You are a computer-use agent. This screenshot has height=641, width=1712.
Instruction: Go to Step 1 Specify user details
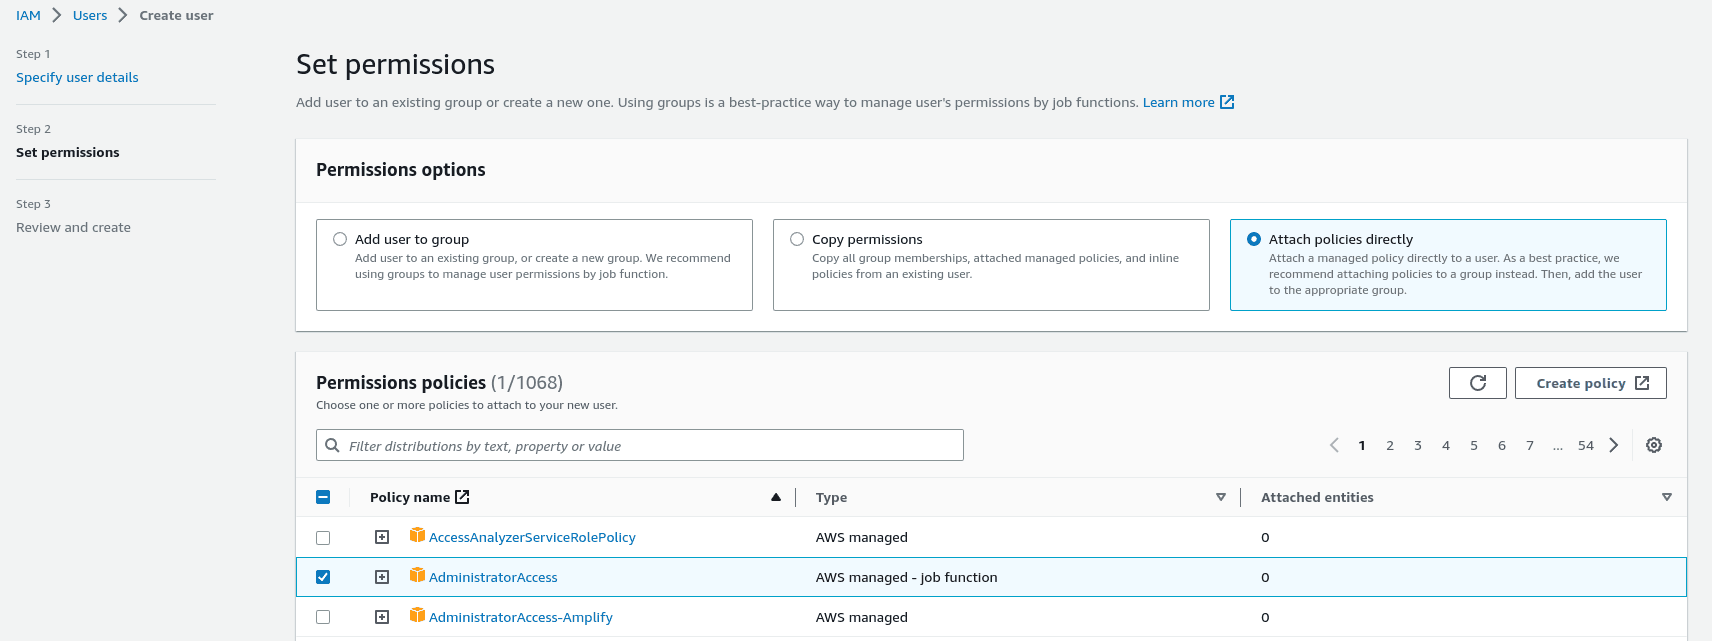coord(77,77)
